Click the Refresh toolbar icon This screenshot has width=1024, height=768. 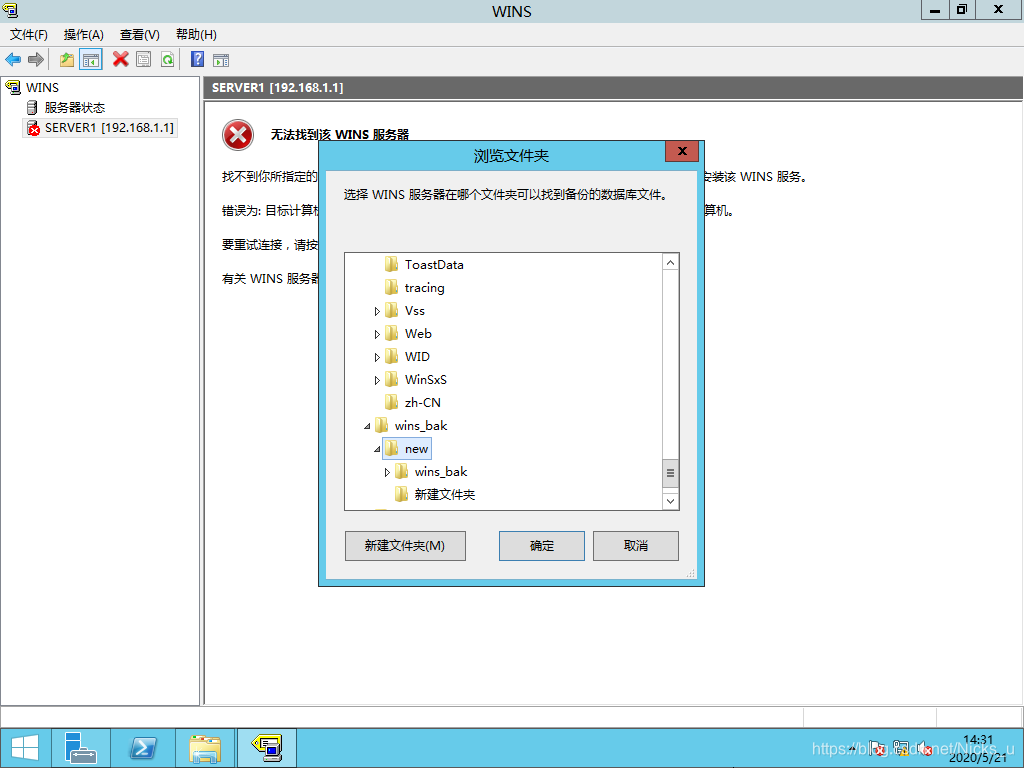pos(168,60)
